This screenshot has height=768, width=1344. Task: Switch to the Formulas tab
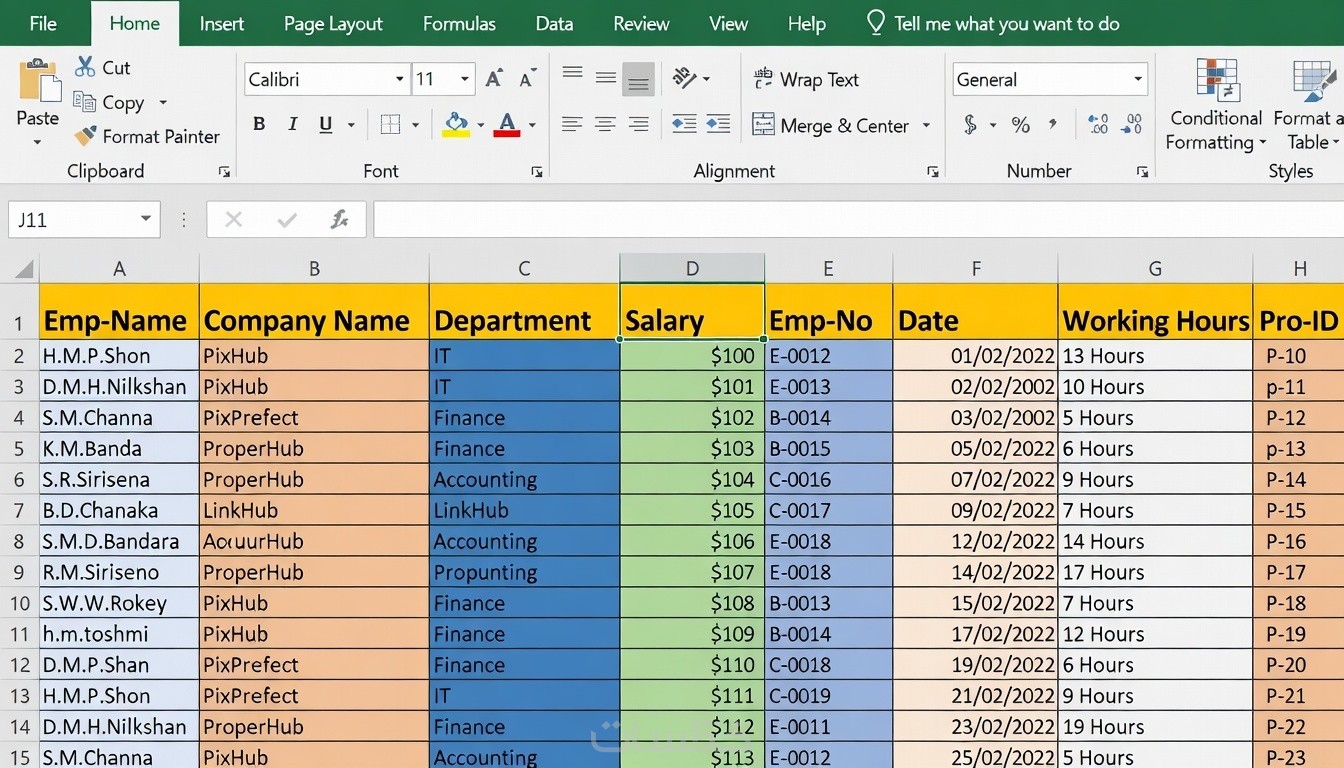click(x=459, y=23)
